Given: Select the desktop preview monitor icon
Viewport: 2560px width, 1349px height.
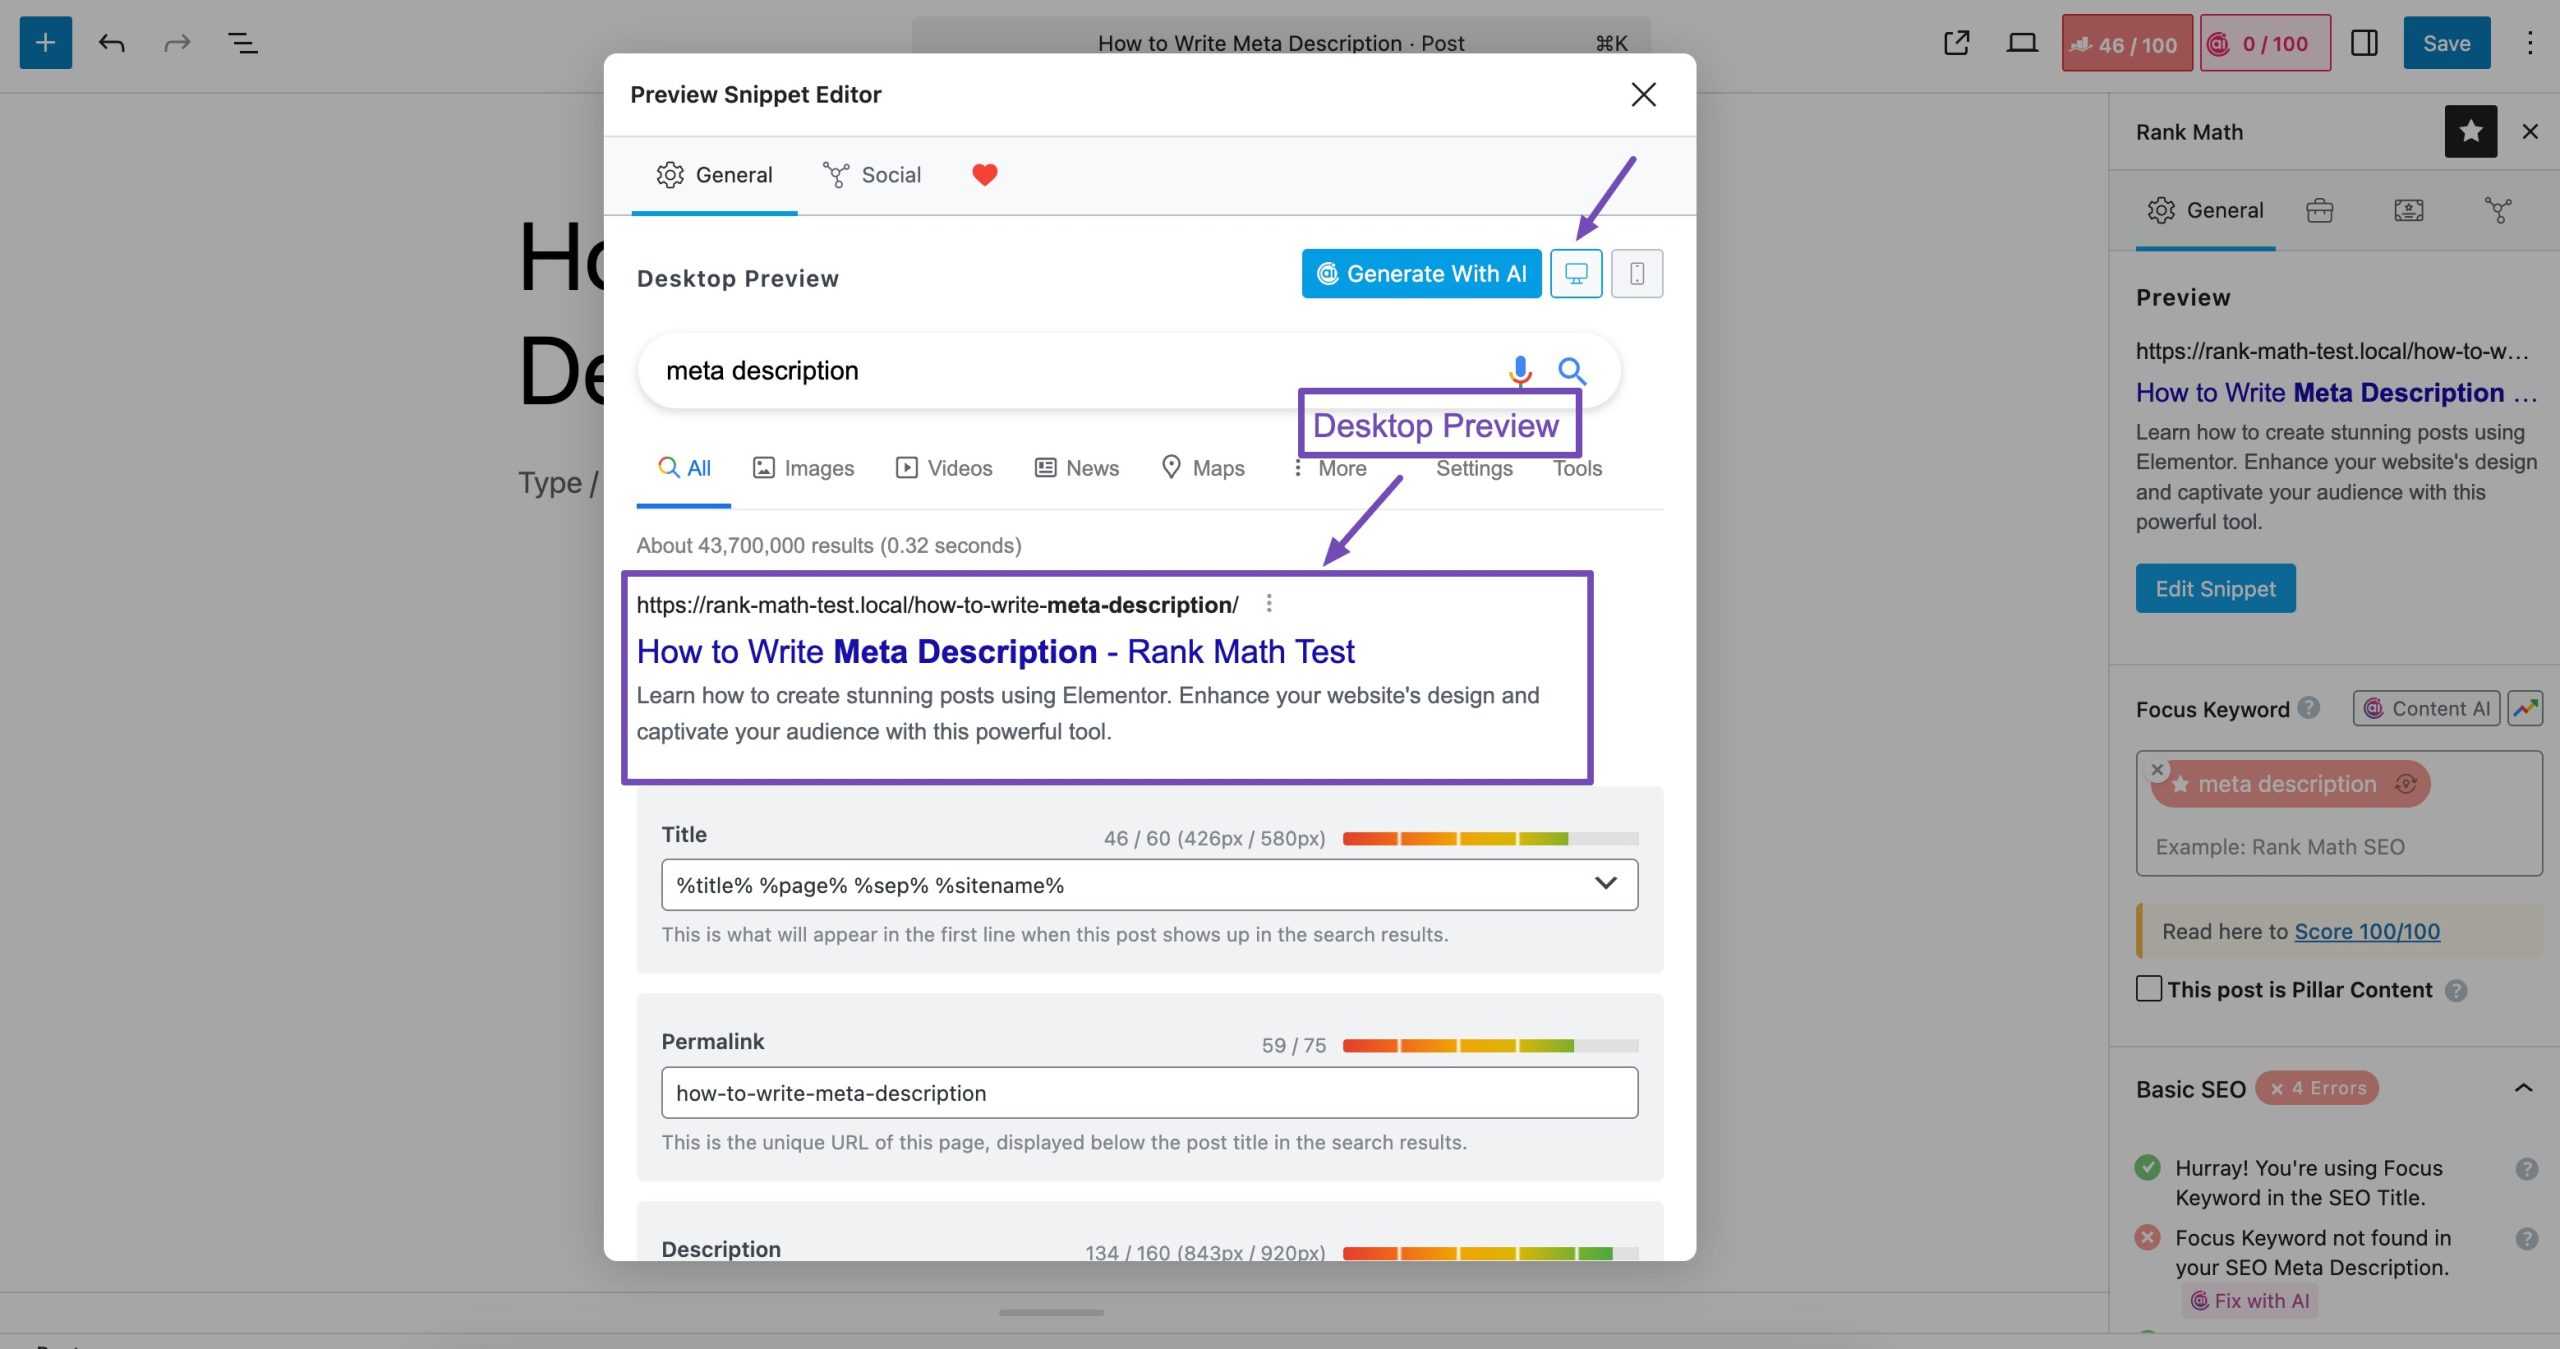Looking at the screenshot, I should click(1576, 274).
